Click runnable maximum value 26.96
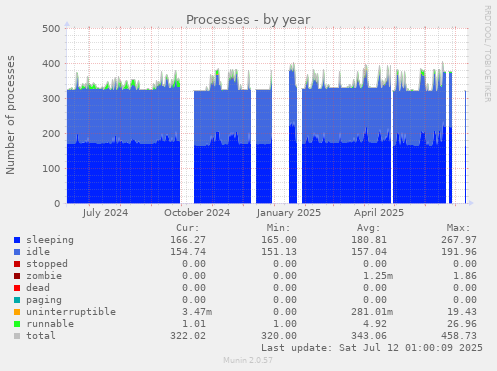The width and height of the screenshot is (497, 371). point(462,324)
